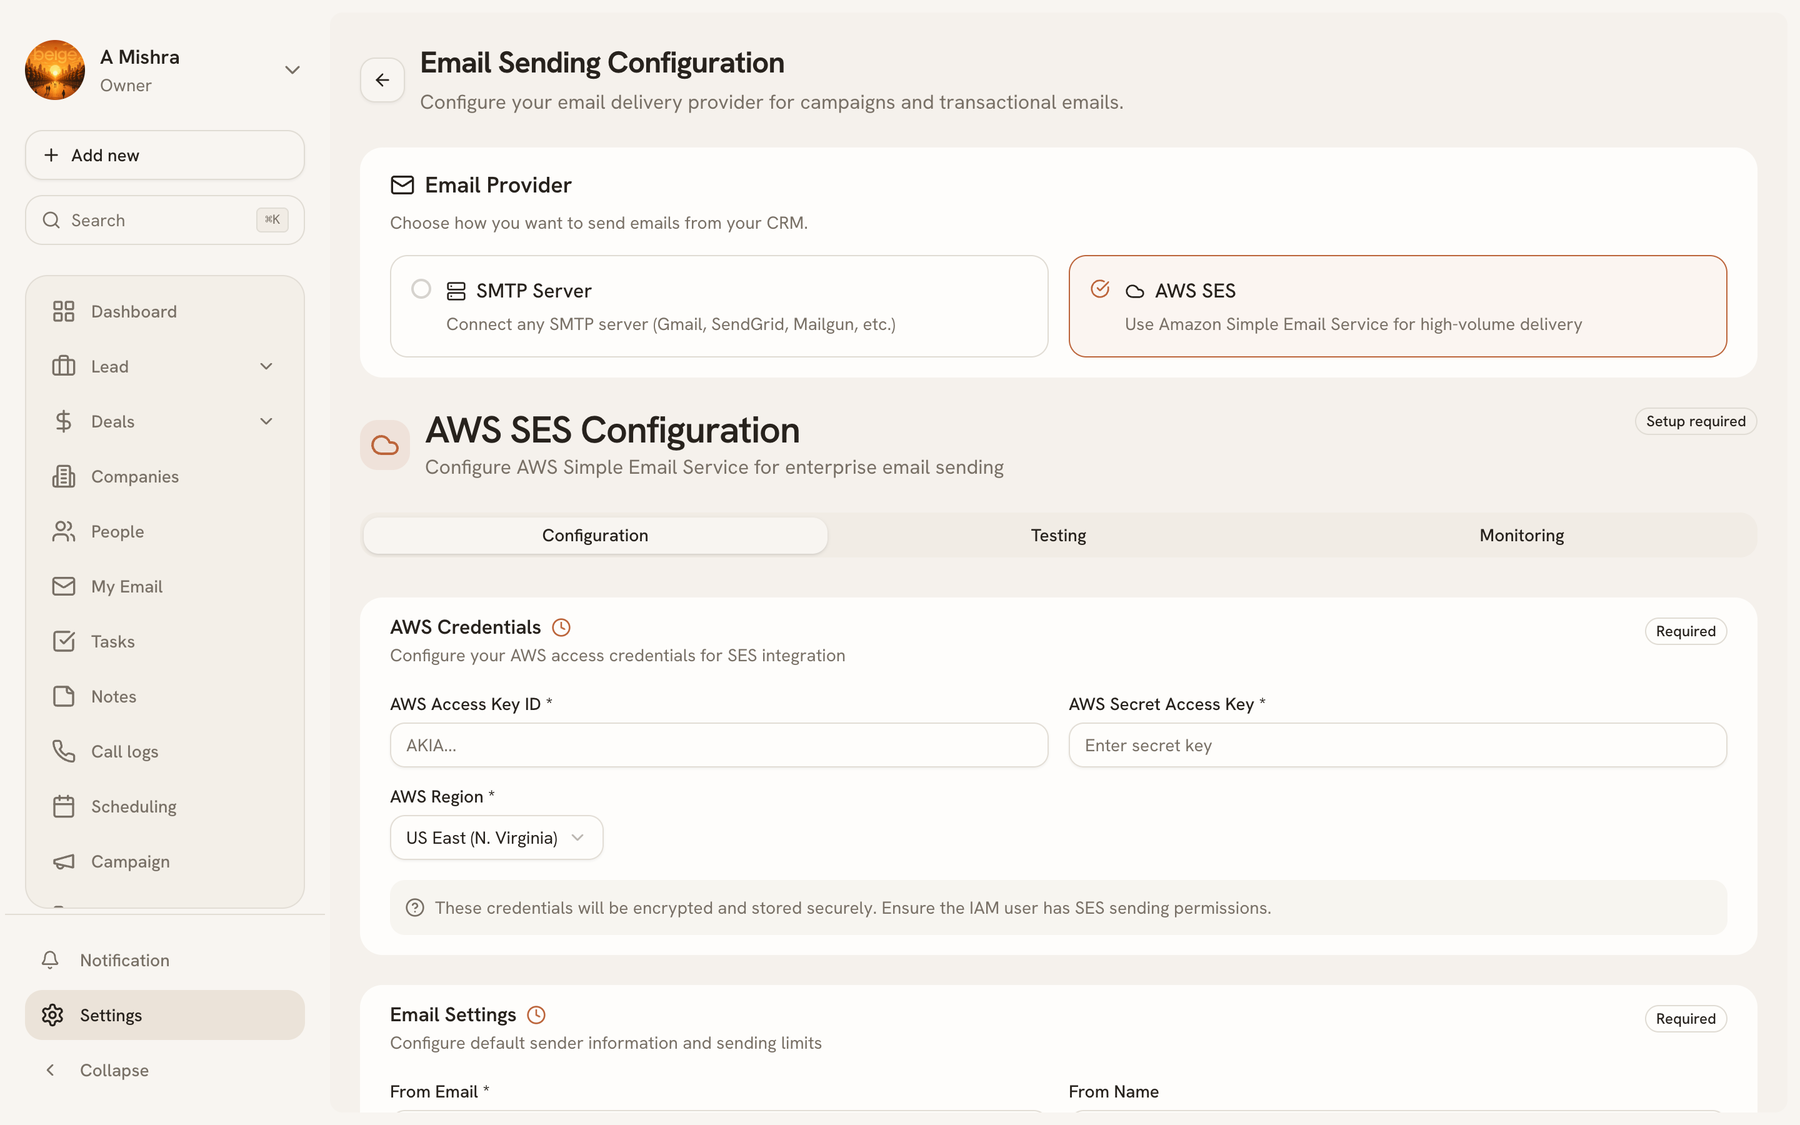Switch to the Monitoring tab
Screen dimensions: 1800x1125
click(1522, 535)
